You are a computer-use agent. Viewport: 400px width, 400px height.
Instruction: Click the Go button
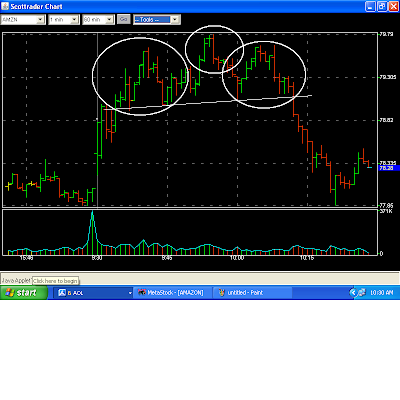point(123,19)
